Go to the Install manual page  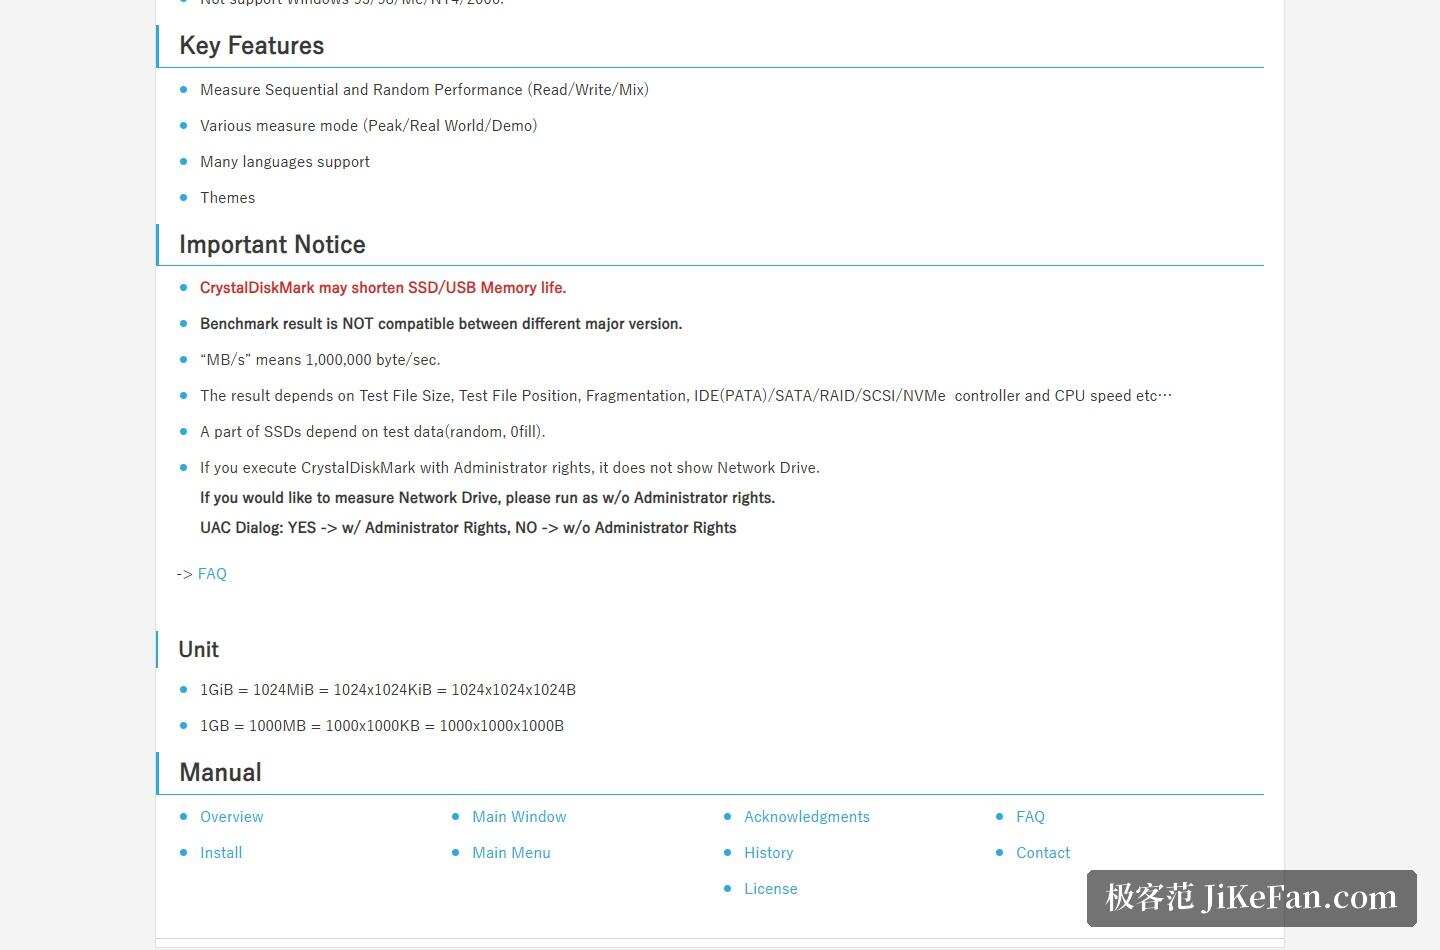[x=221, y=853]
